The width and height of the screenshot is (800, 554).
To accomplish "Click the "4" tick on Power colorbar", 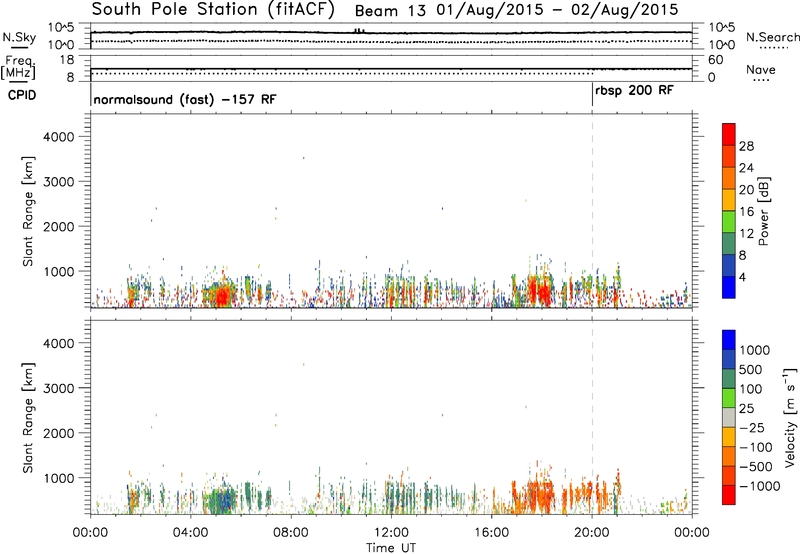I will point(743,278).
